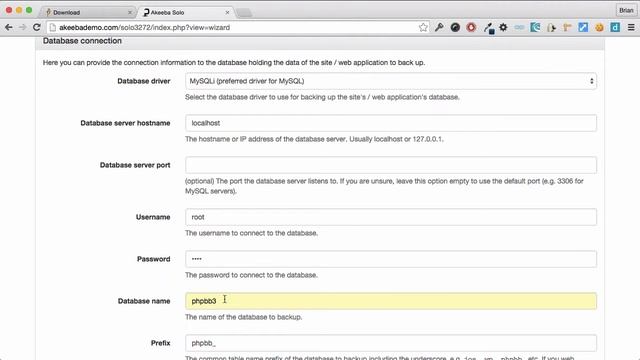Click the Database server hostname field
The height and width of the screenshot is (360, 640).
(x=391, y=123)
